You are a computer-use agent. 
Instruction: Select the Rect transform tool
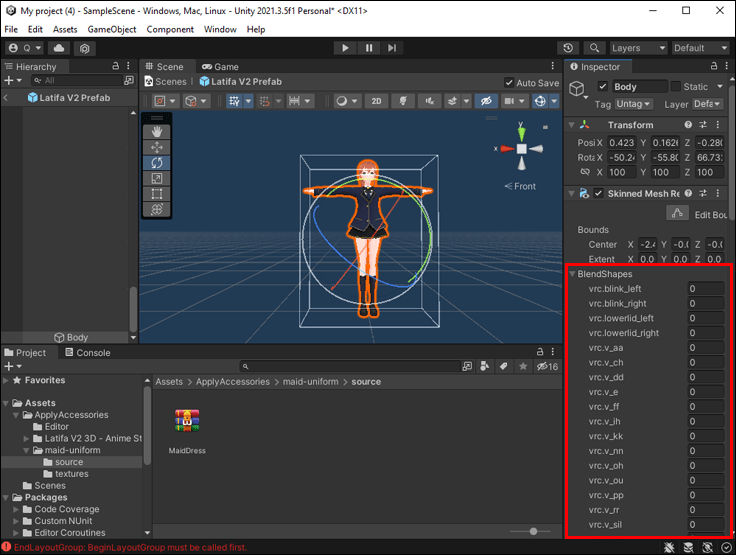pos(157,194)
